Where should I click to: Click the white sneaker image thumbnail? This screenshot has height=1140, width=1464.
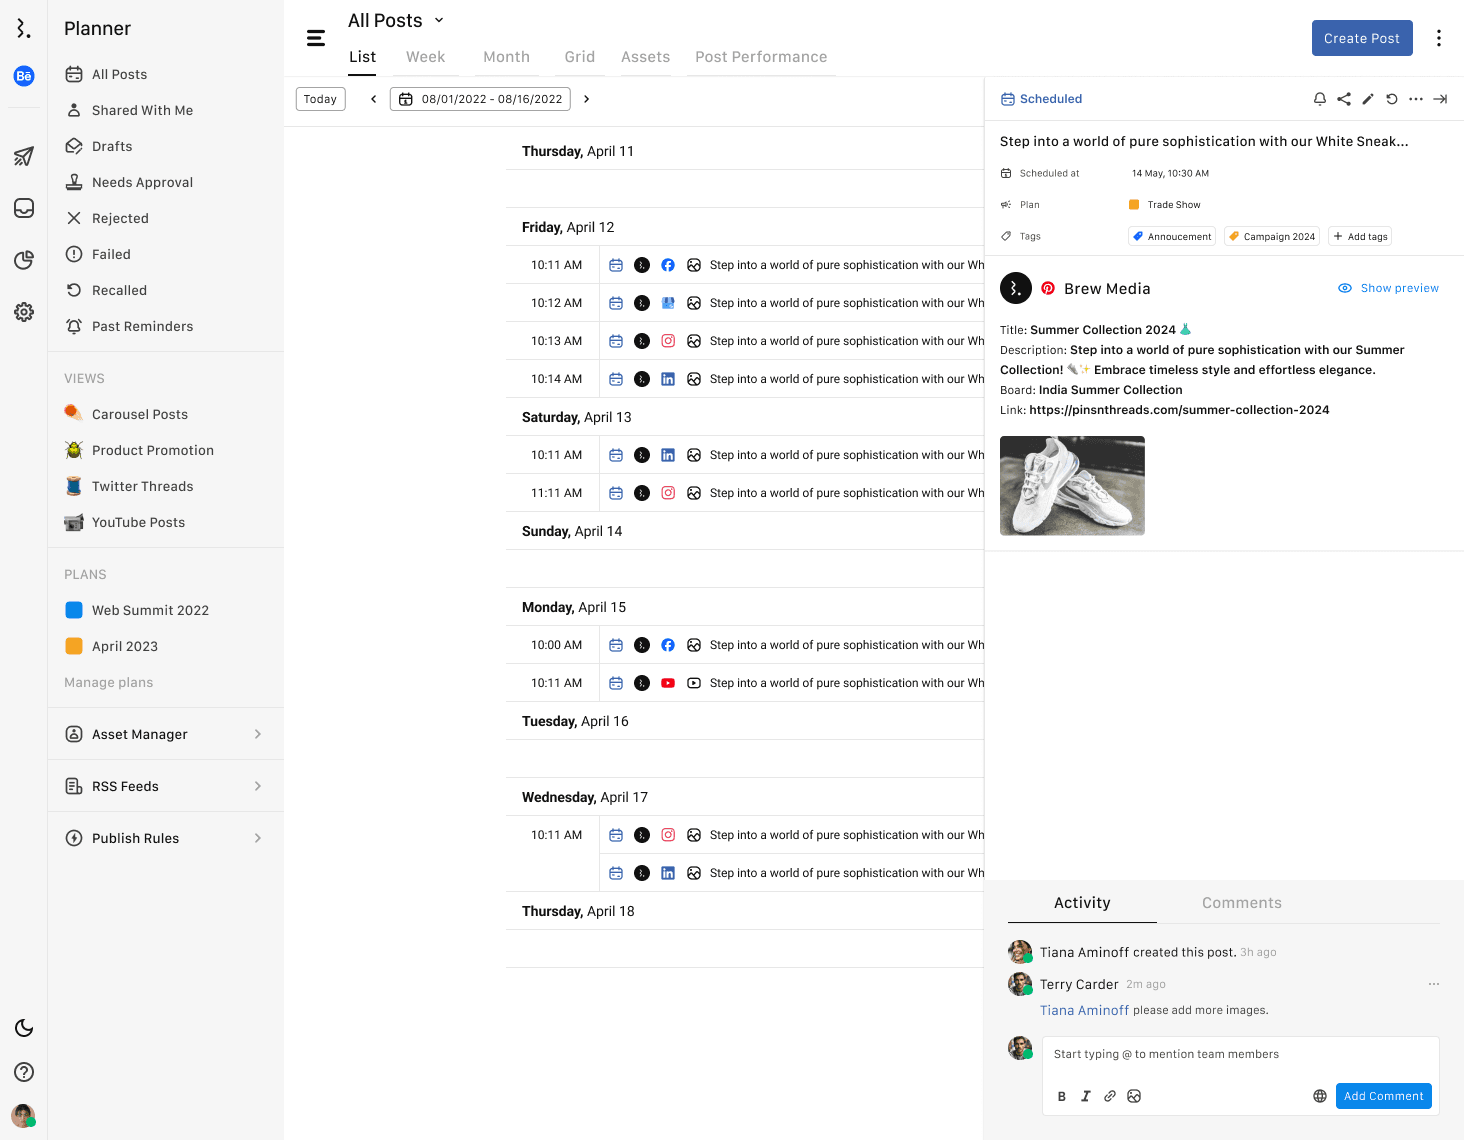tap(1072, 486)
